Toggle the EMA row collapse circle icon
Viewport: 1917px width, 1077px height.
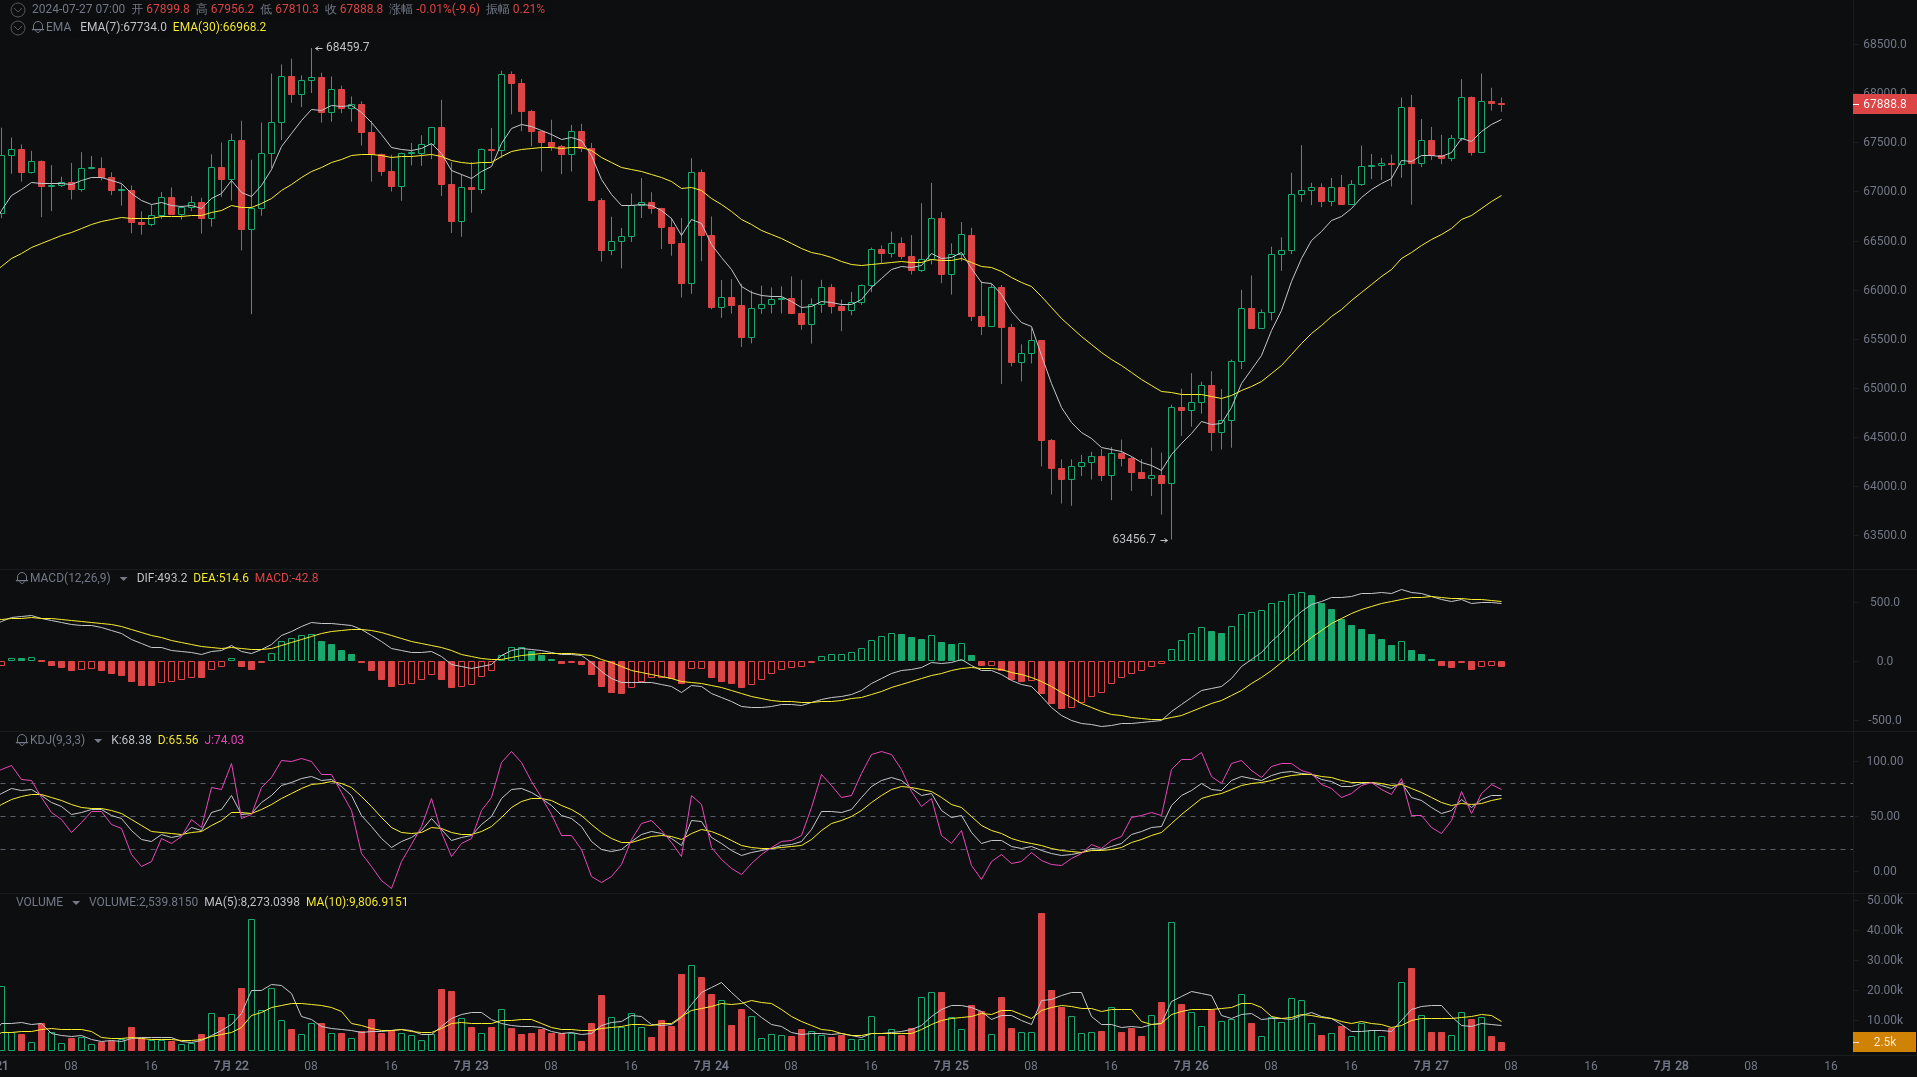click(17, 27)
